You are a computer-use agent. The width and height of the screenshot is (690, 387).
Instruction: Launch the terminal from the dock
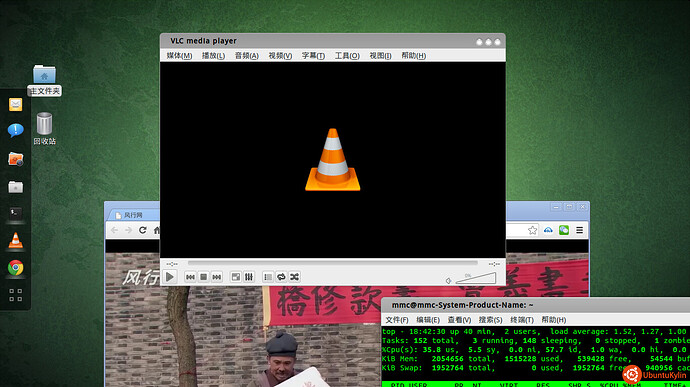tap(15, 214)
